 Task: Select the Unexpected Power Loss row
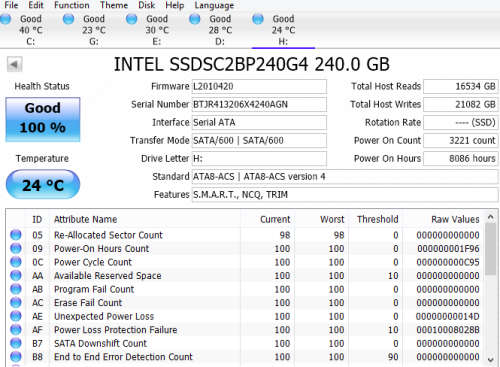[x=245, y=316]
